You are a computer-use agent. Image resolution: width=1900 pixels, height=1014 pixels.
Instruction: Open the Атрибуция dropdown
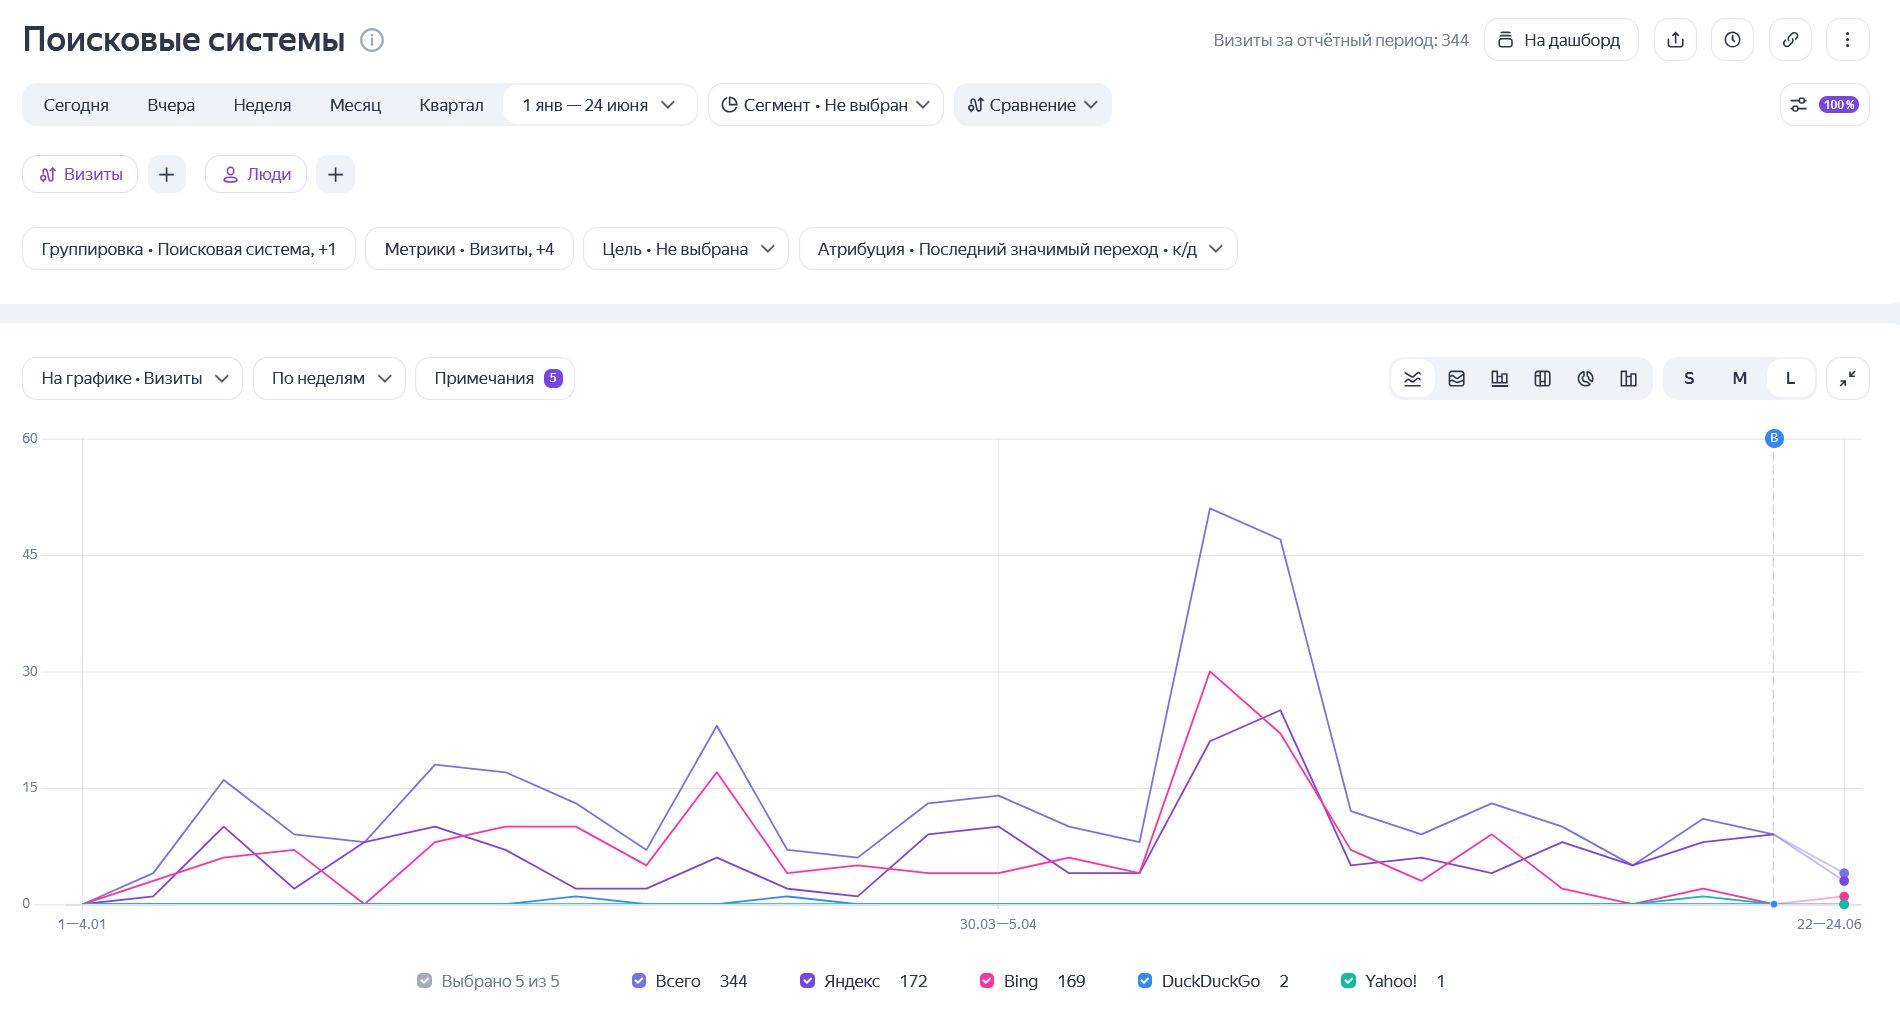tap(1018, 249)
